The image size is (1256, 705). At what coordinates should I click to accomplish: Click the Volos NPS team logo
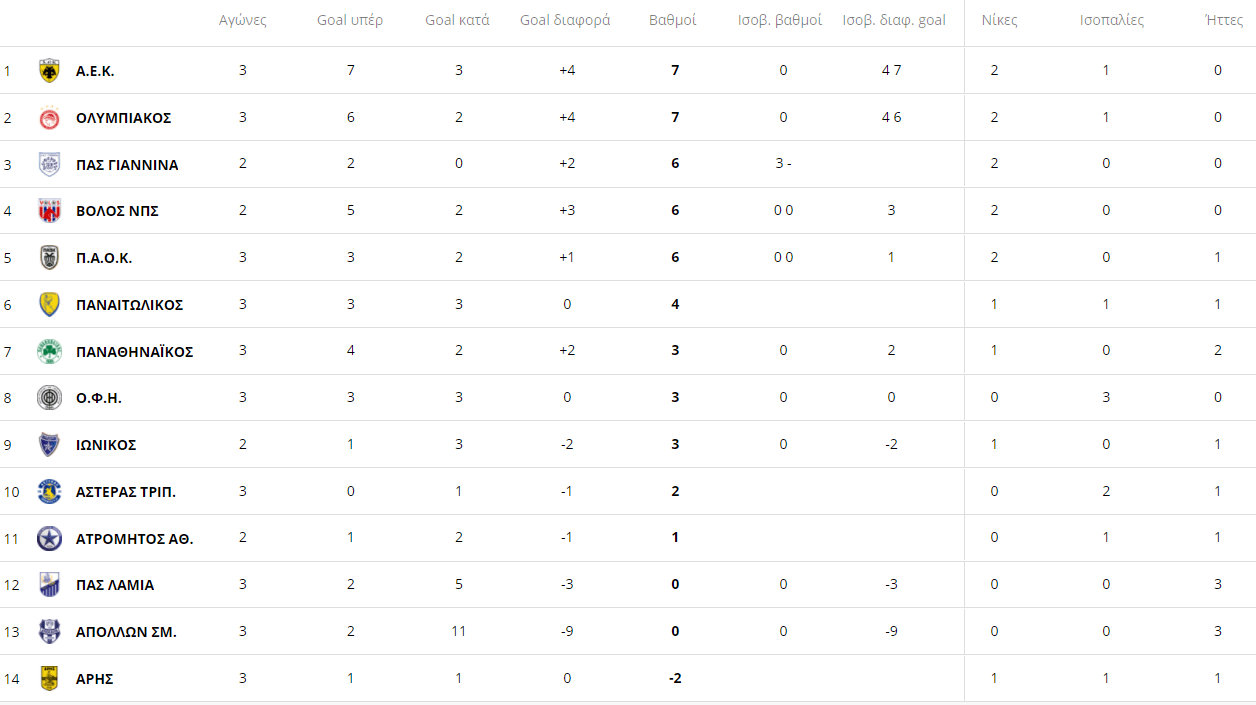click(49, 211)
